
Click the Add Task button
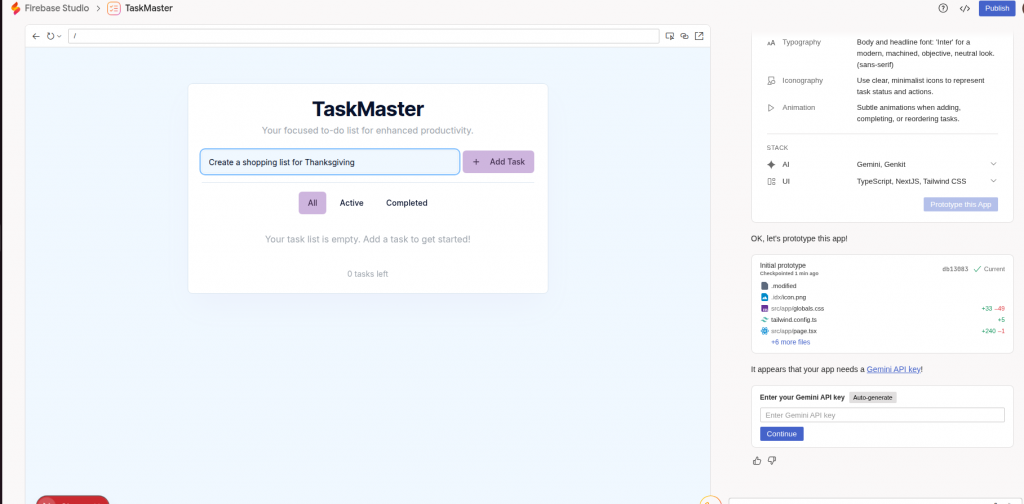(498, 162)
